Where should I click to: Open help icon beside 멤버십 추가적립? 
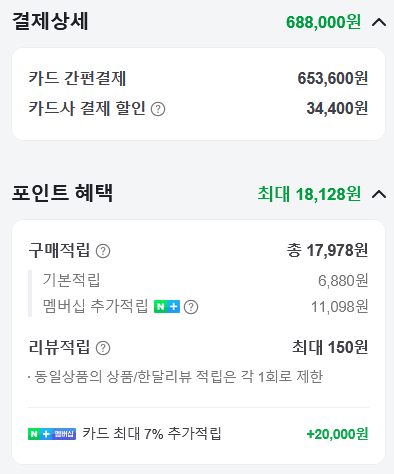pos(191,307)
